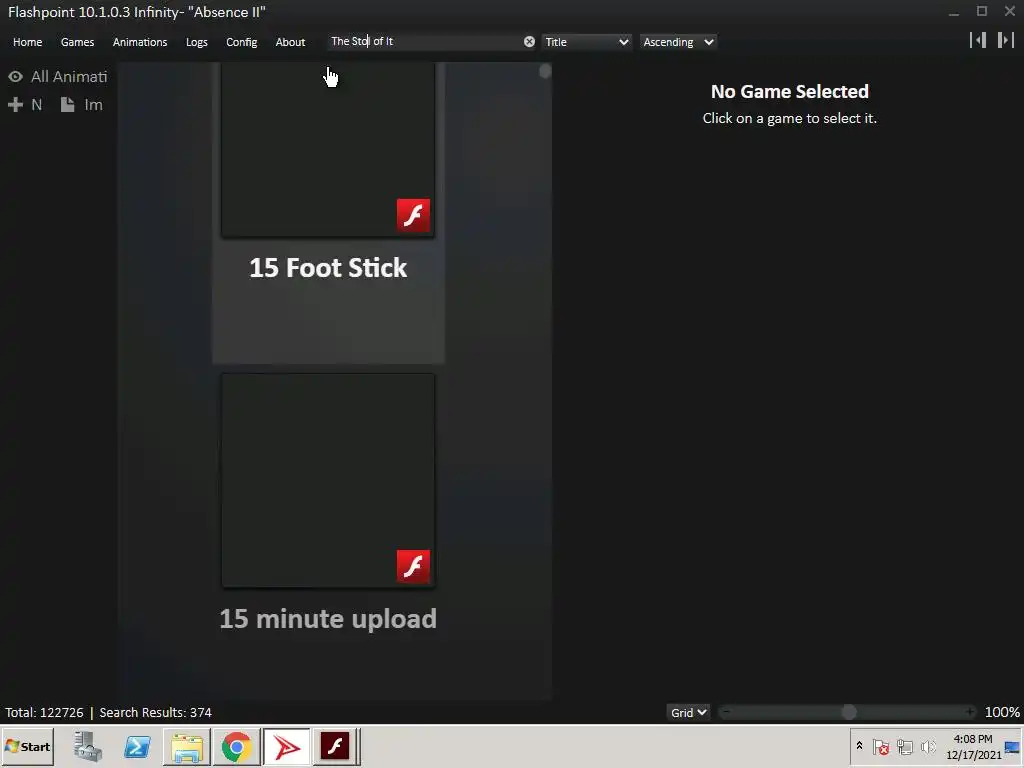Toggle the right sidebar visibility icon
This screenshot has height=768, width=1024.
coord(1006,40)
